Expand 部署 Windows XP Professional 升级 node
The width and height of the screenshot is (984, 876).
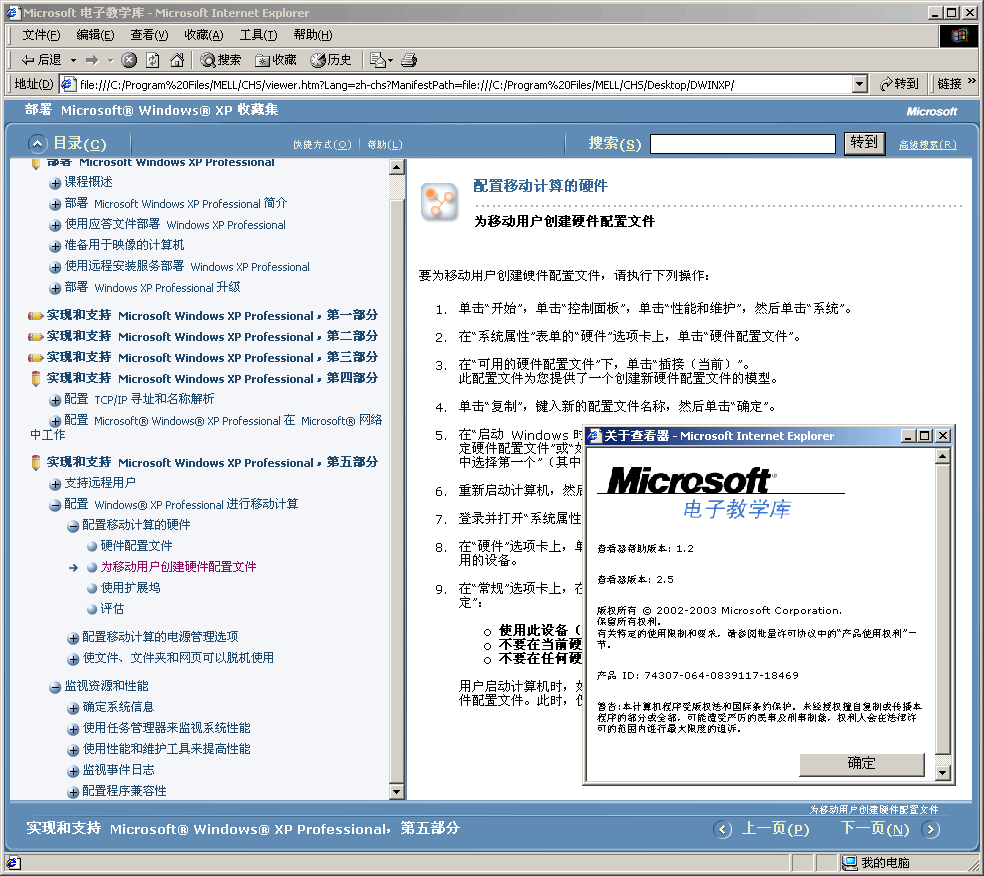point(55,289)
